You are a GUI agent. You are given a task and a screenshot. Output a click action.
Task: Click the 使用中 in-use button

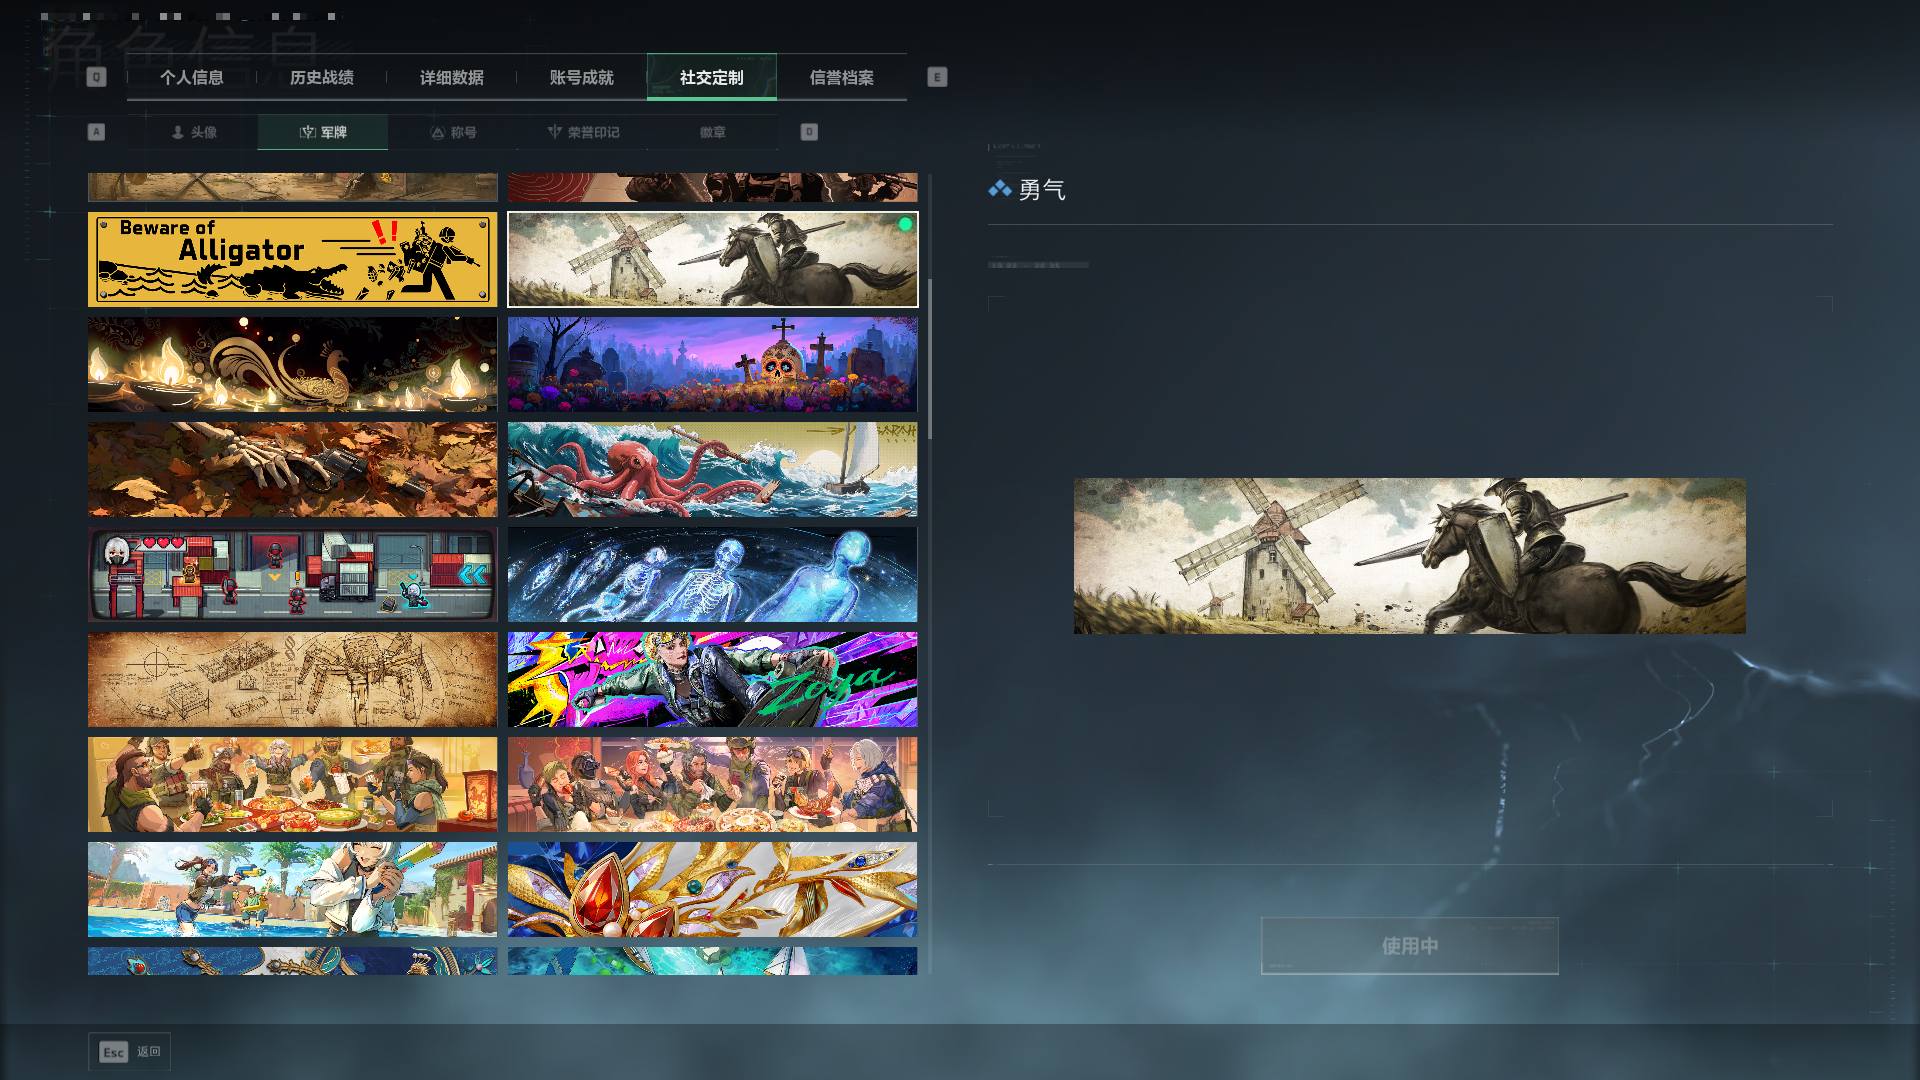1410,946
